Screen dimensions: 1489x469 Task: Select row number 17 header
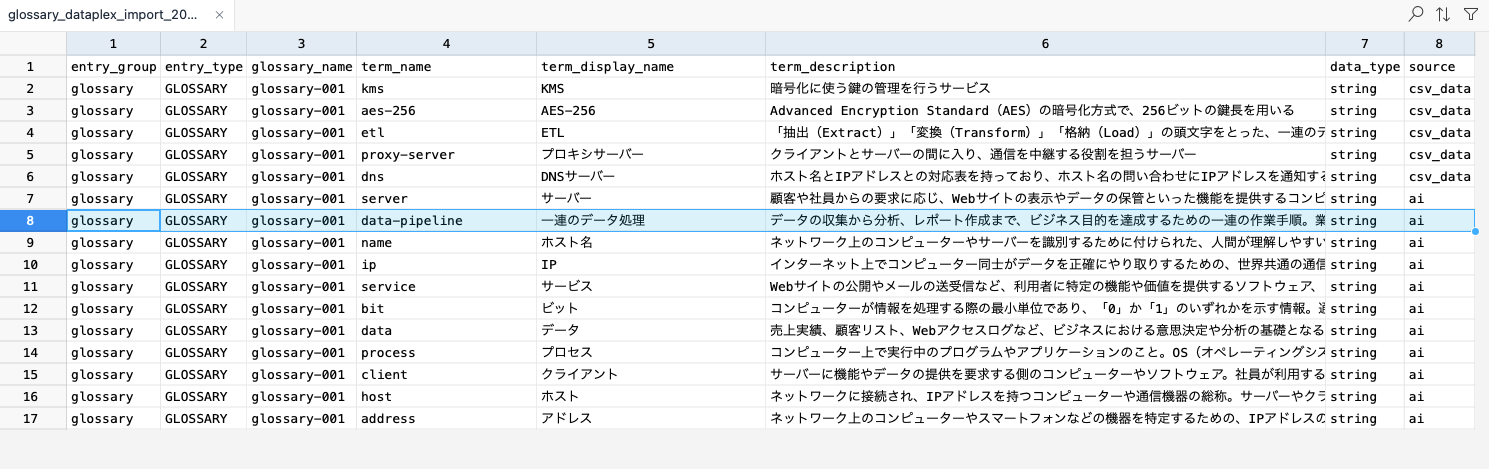(33, 419)
